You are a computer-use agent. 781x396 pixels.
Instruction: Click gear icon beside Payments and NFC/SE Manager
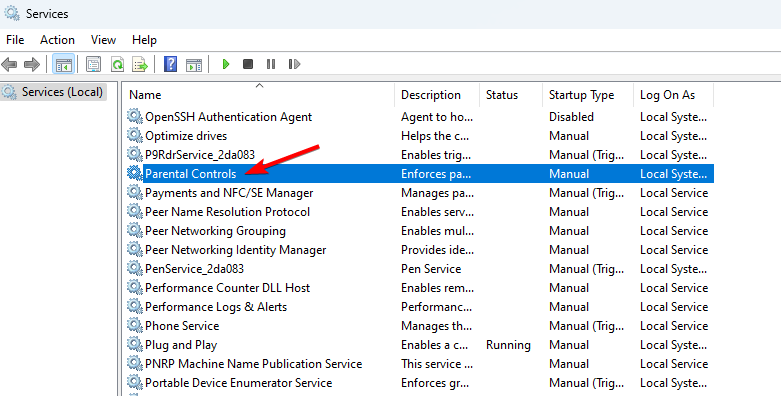134,192
